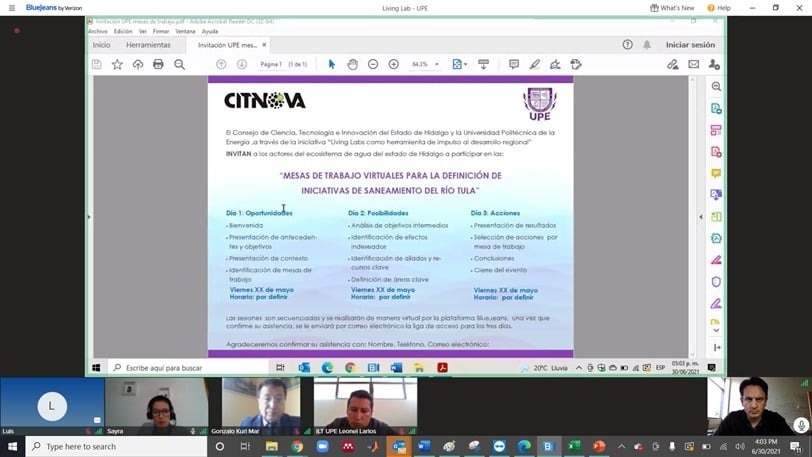This screenshot has width=812, height=457.
Task: Click What's New in BlueJeans header
Action: click(672, 8)
